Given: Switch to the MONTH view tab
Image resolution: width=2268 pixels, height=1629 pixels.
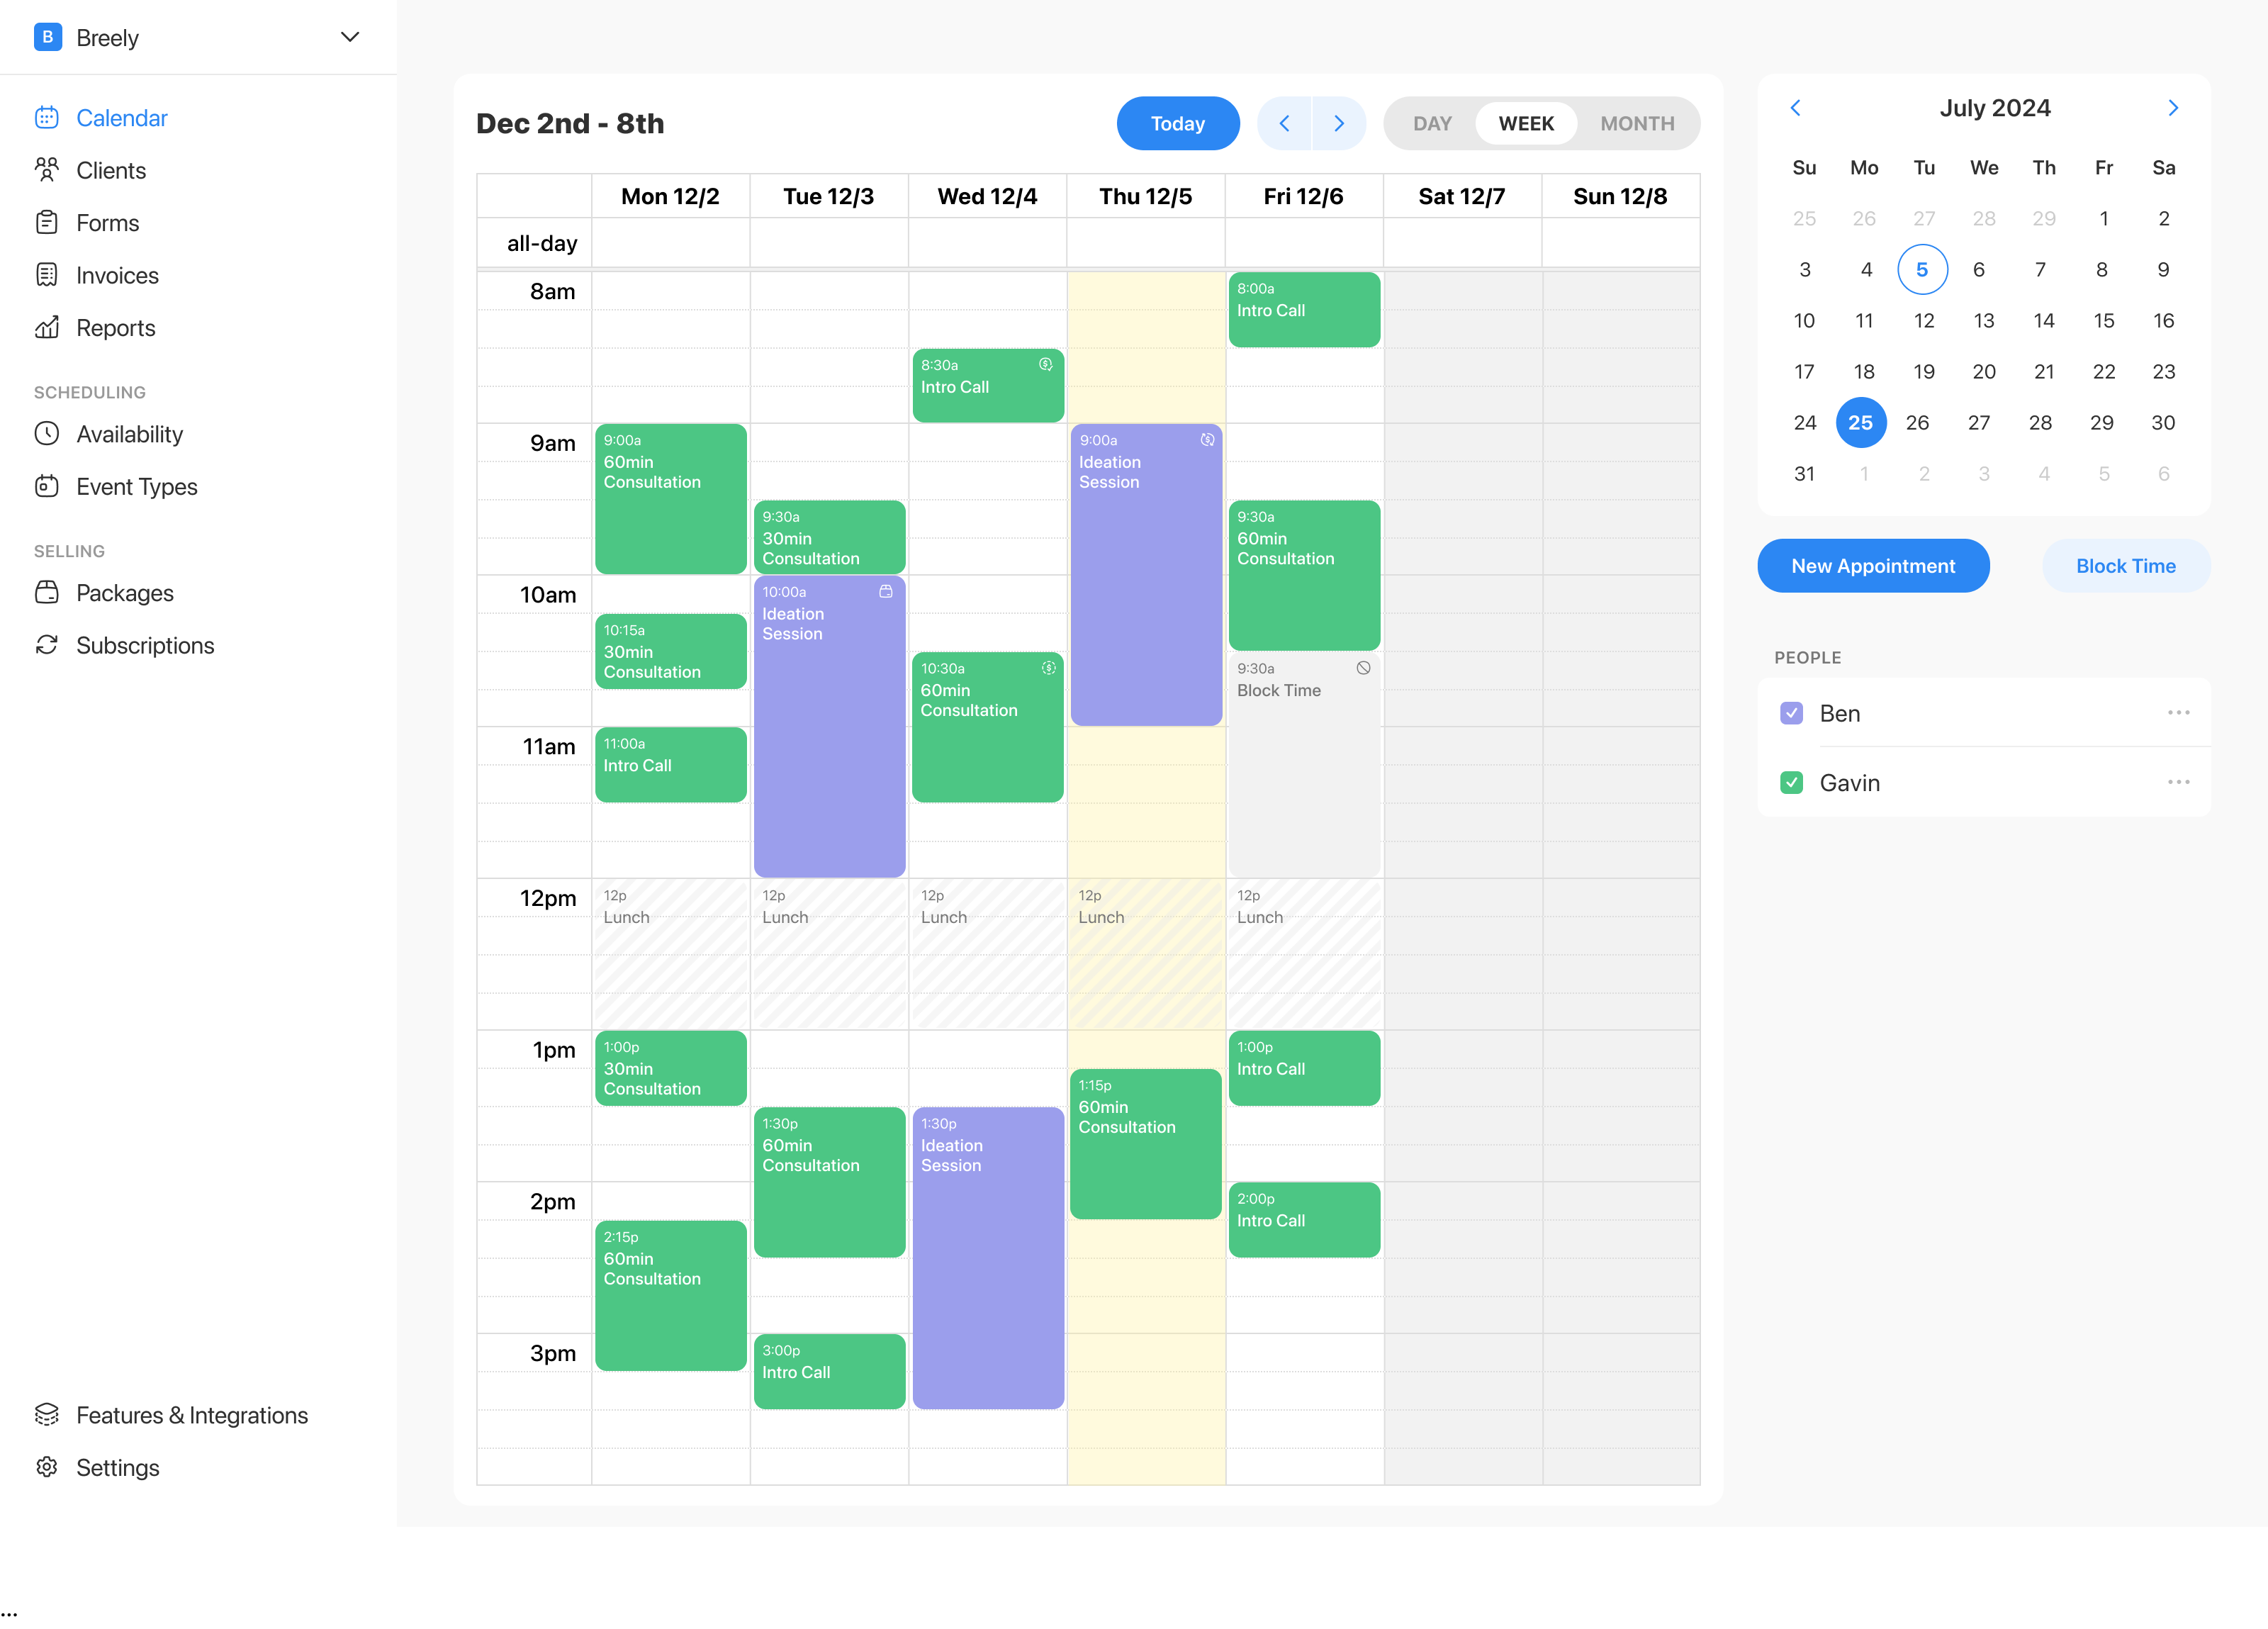Looking at the screenshot, I should [x=1637, y=123].
